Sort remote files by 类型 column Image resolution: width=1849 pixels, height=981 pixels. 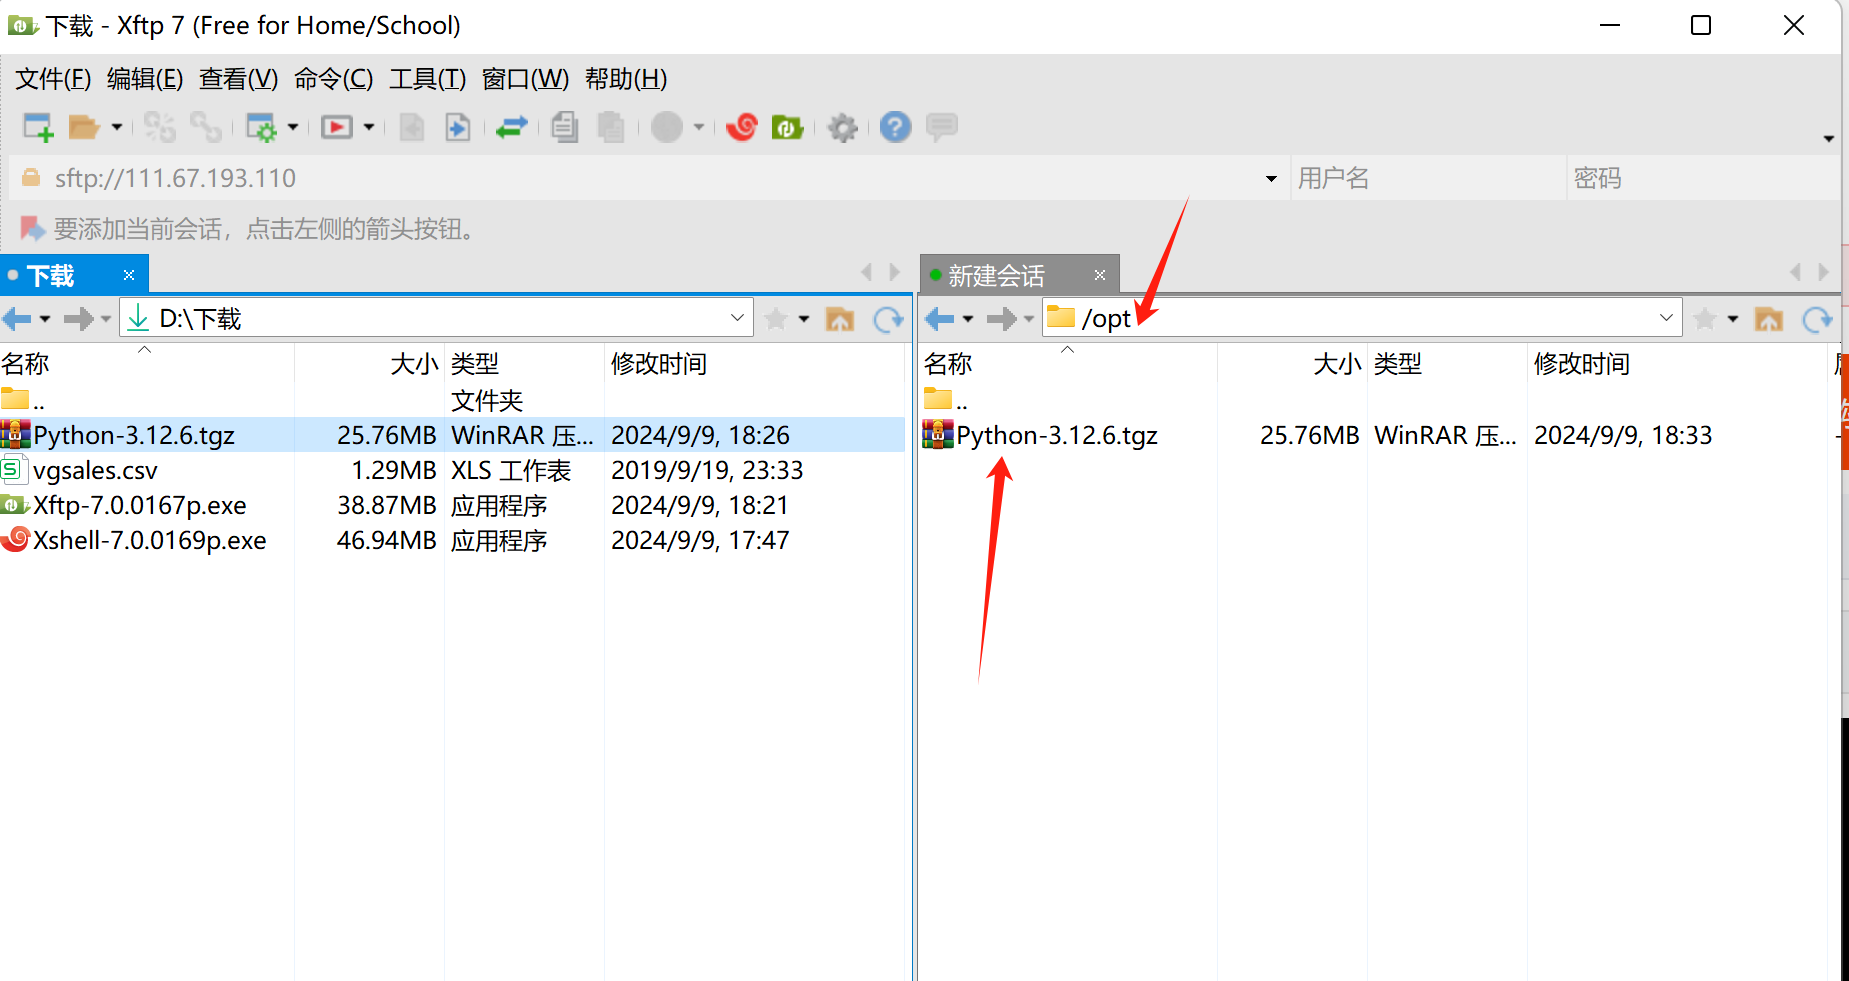[1447, 363]
